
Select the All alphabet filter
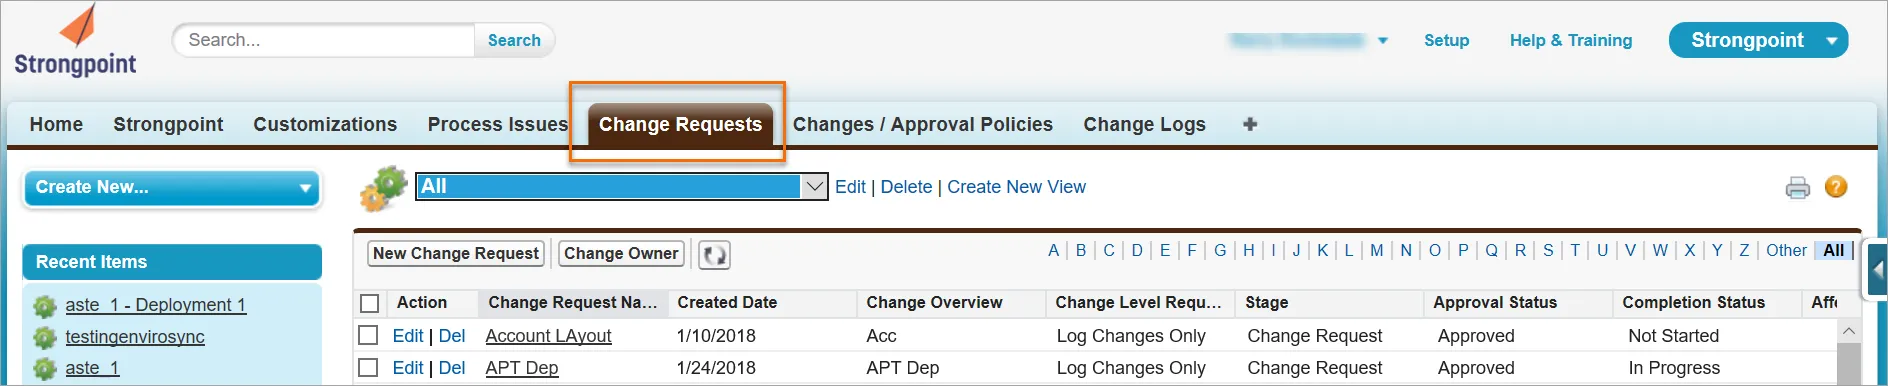(x=1833, y=250)
